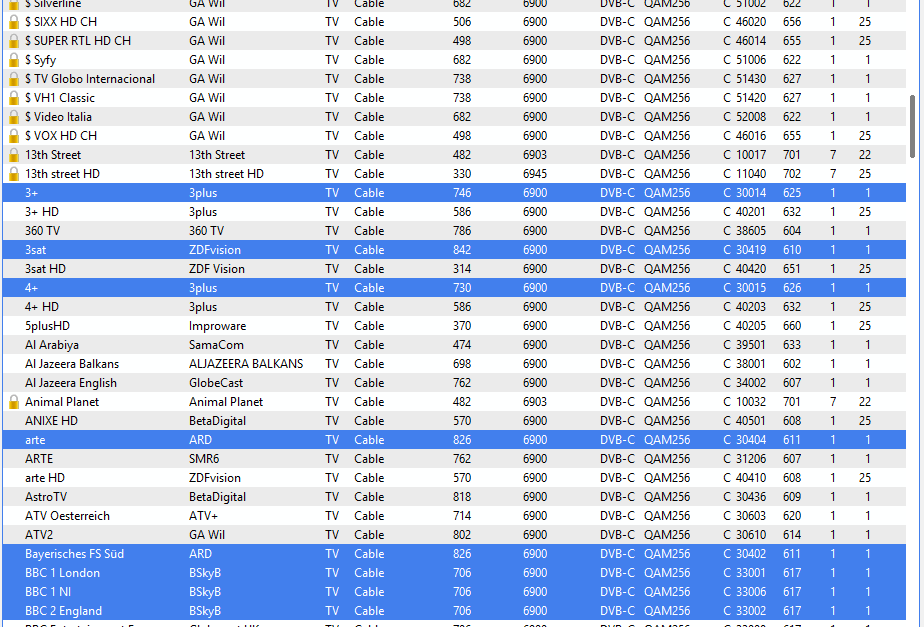Select the Al Arabiya channel

[x=52, y=345]
